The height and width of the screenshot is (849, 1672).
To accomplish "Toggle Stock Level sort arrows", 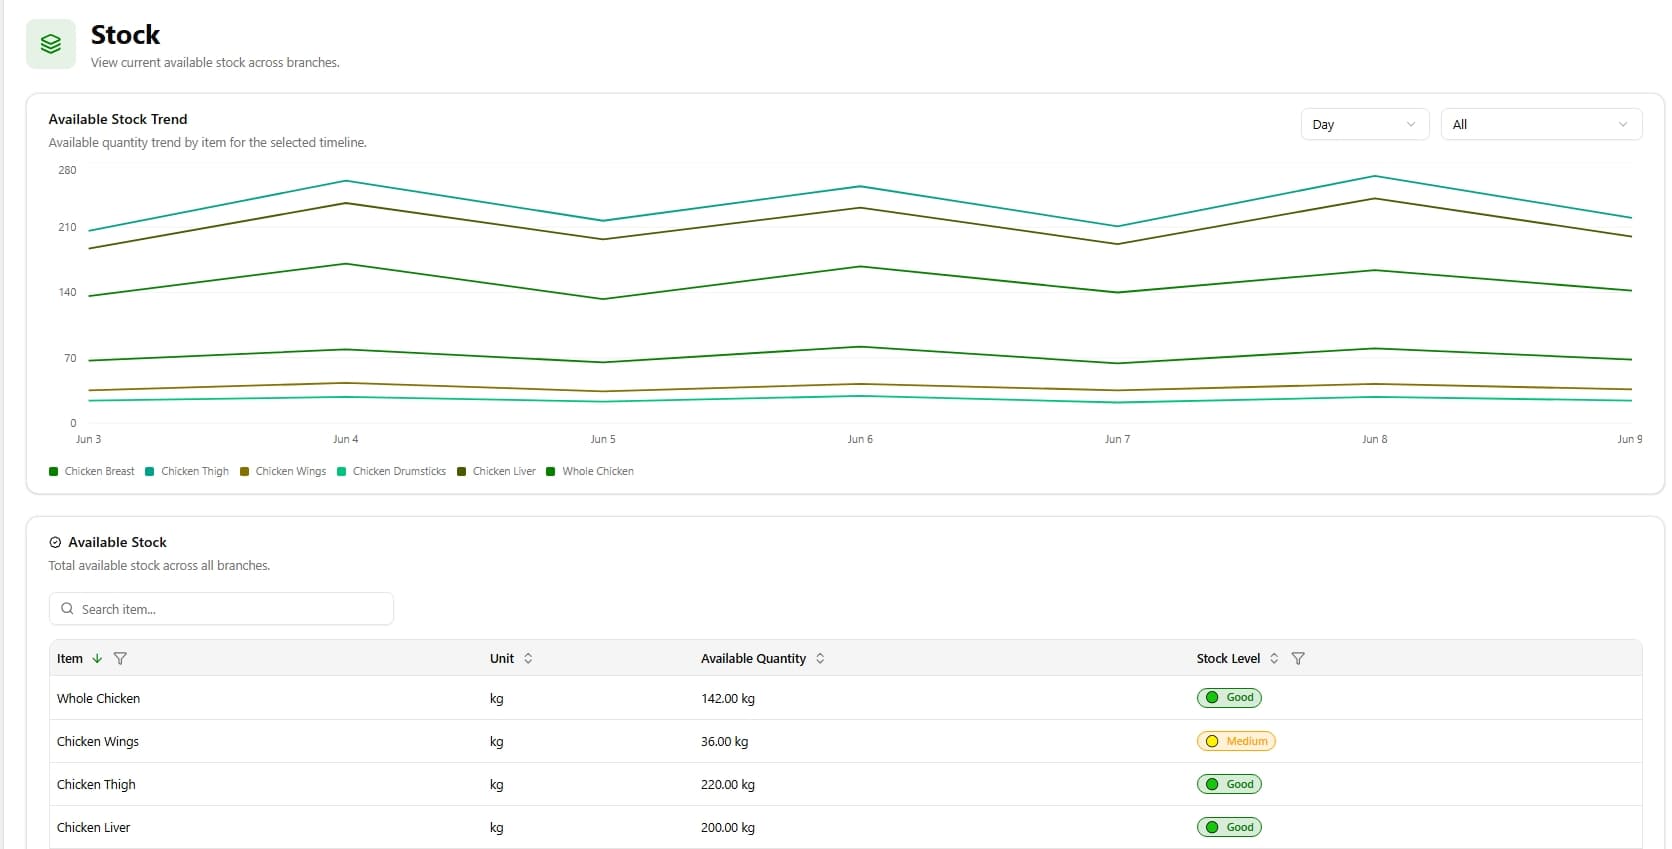I will (x=1274, y=659).
